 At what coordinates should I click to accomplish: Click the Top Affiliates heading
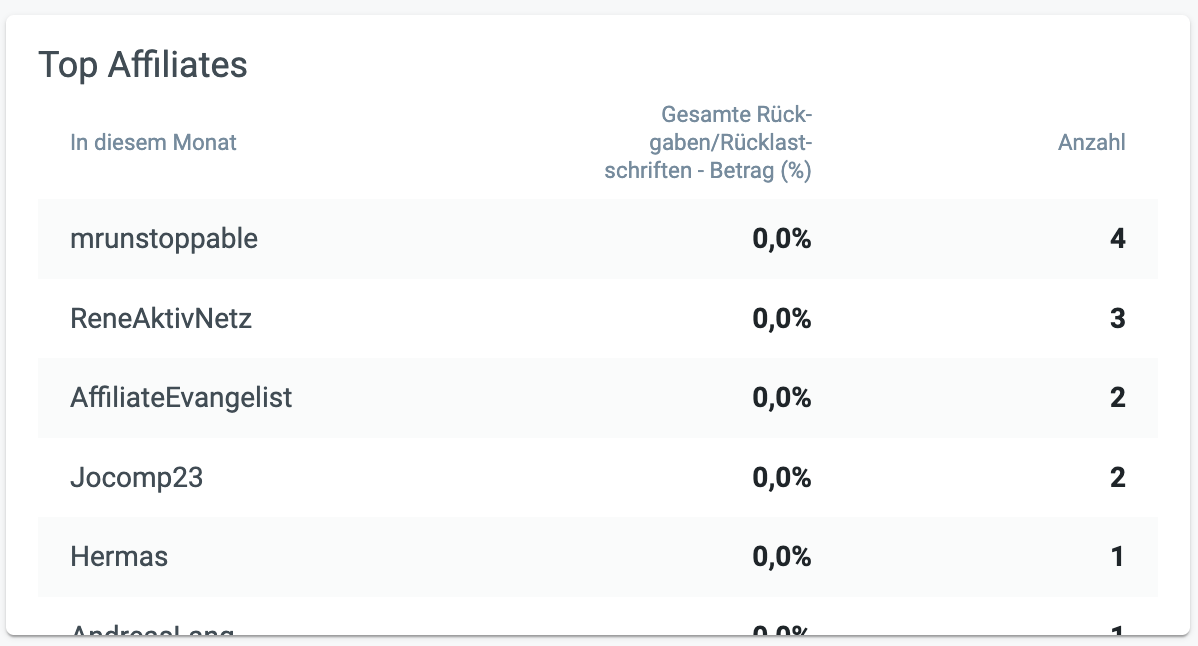[x=143, y=65]
